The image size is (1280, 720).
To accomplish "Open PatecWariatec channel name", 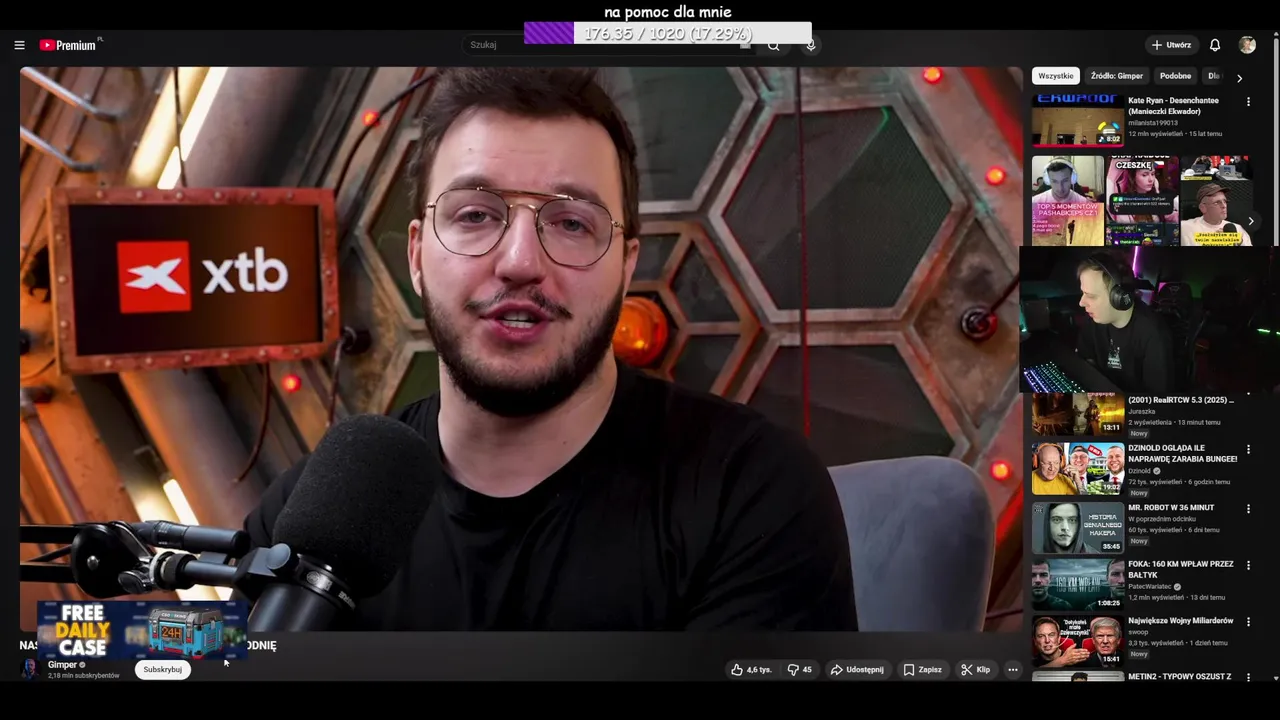I will [x=1150, y=587].
